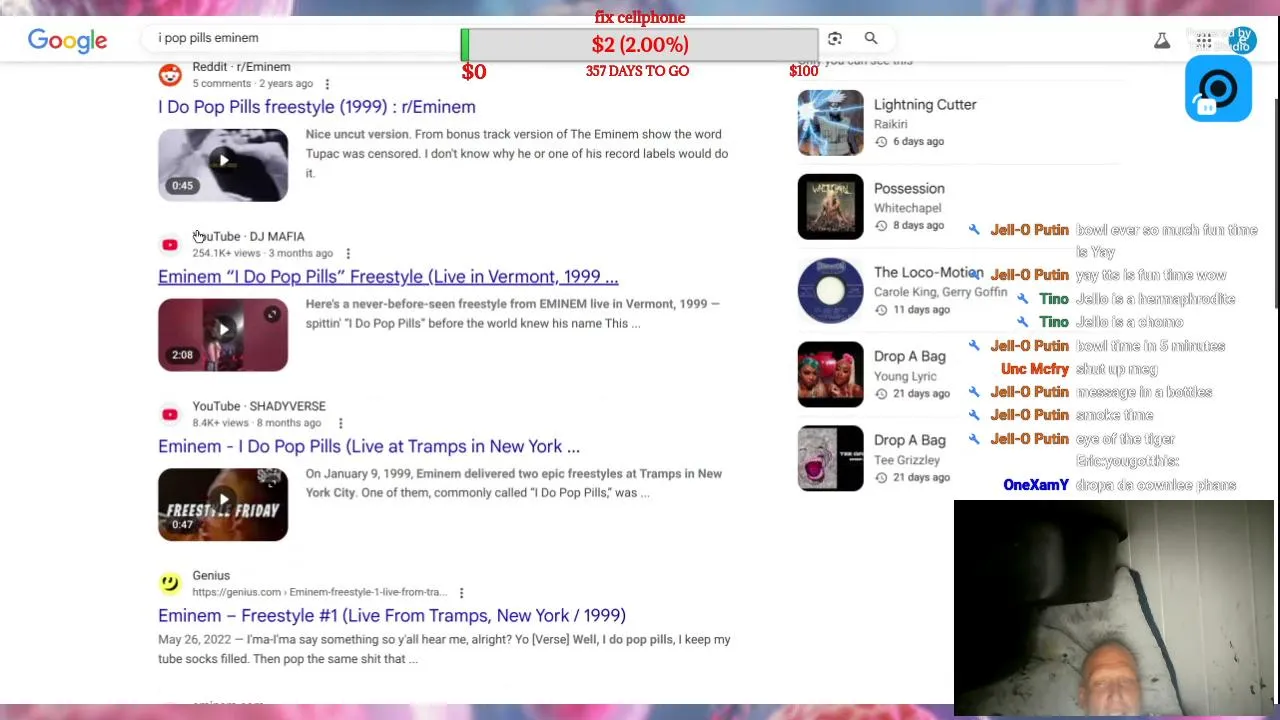
Task: Select 'Drop A Bag' by Tee Grizzley title
Action: [909, 441]
